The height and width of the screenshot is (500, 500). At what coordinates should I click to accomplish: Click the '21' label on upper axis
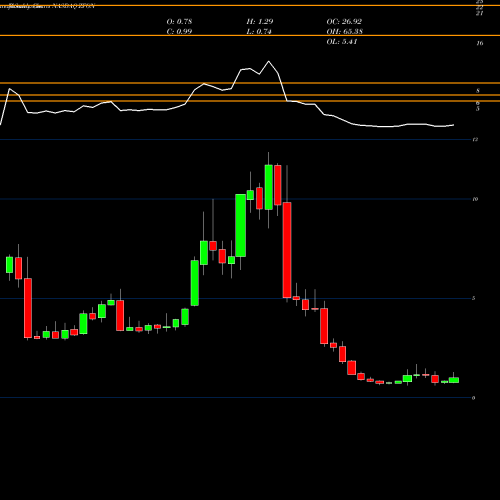point(479,13)
